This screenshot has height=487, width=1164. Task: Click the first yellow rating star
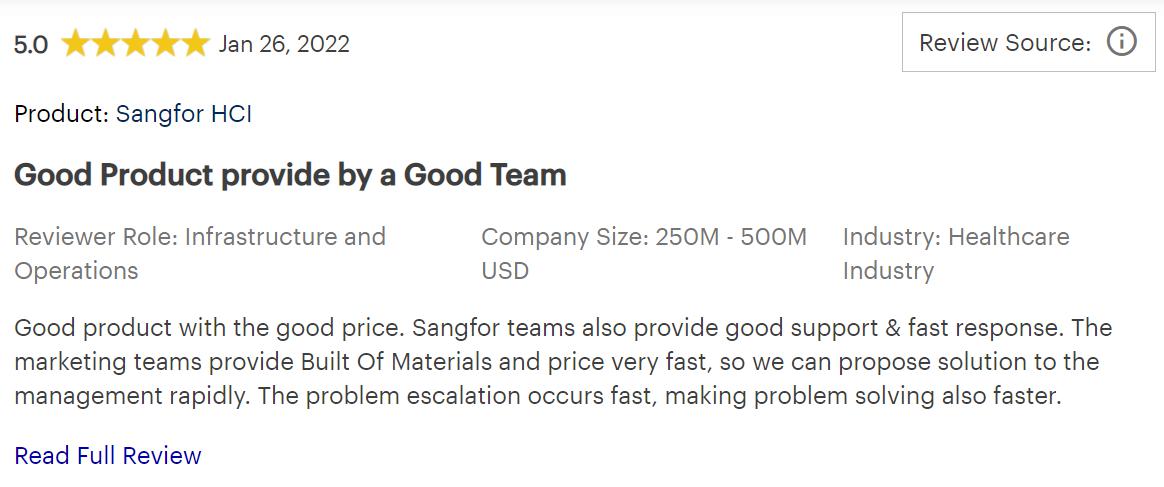[76, 44]
